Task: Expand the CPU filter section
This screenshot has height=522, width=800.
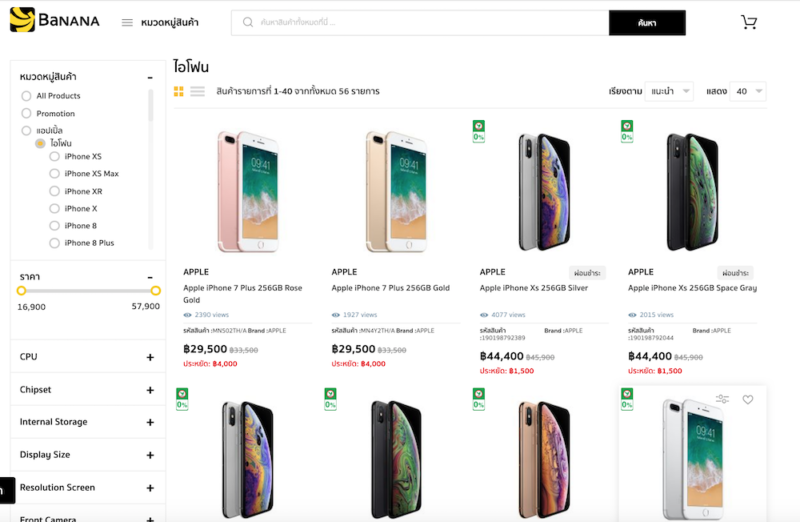Action: point(150,357)
